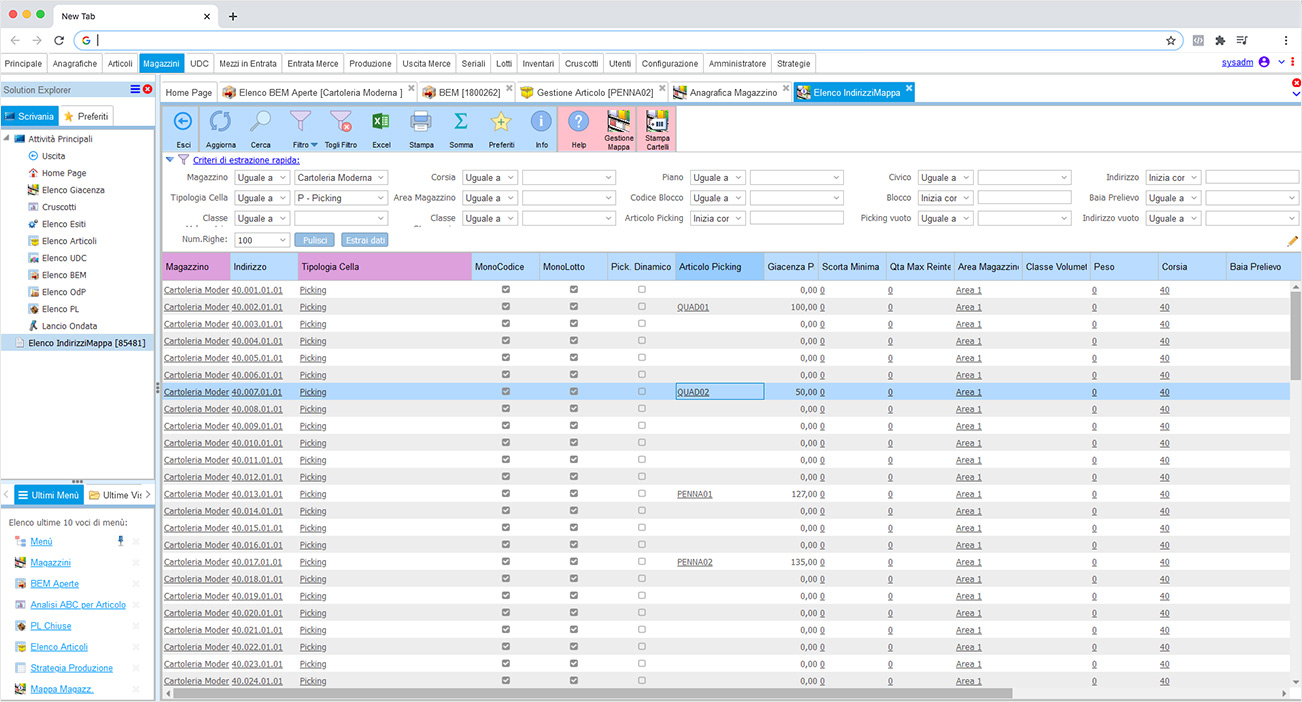Click the Stampa printer icon
This screenshot has width=1302, height=702.
tap(421, 121)
